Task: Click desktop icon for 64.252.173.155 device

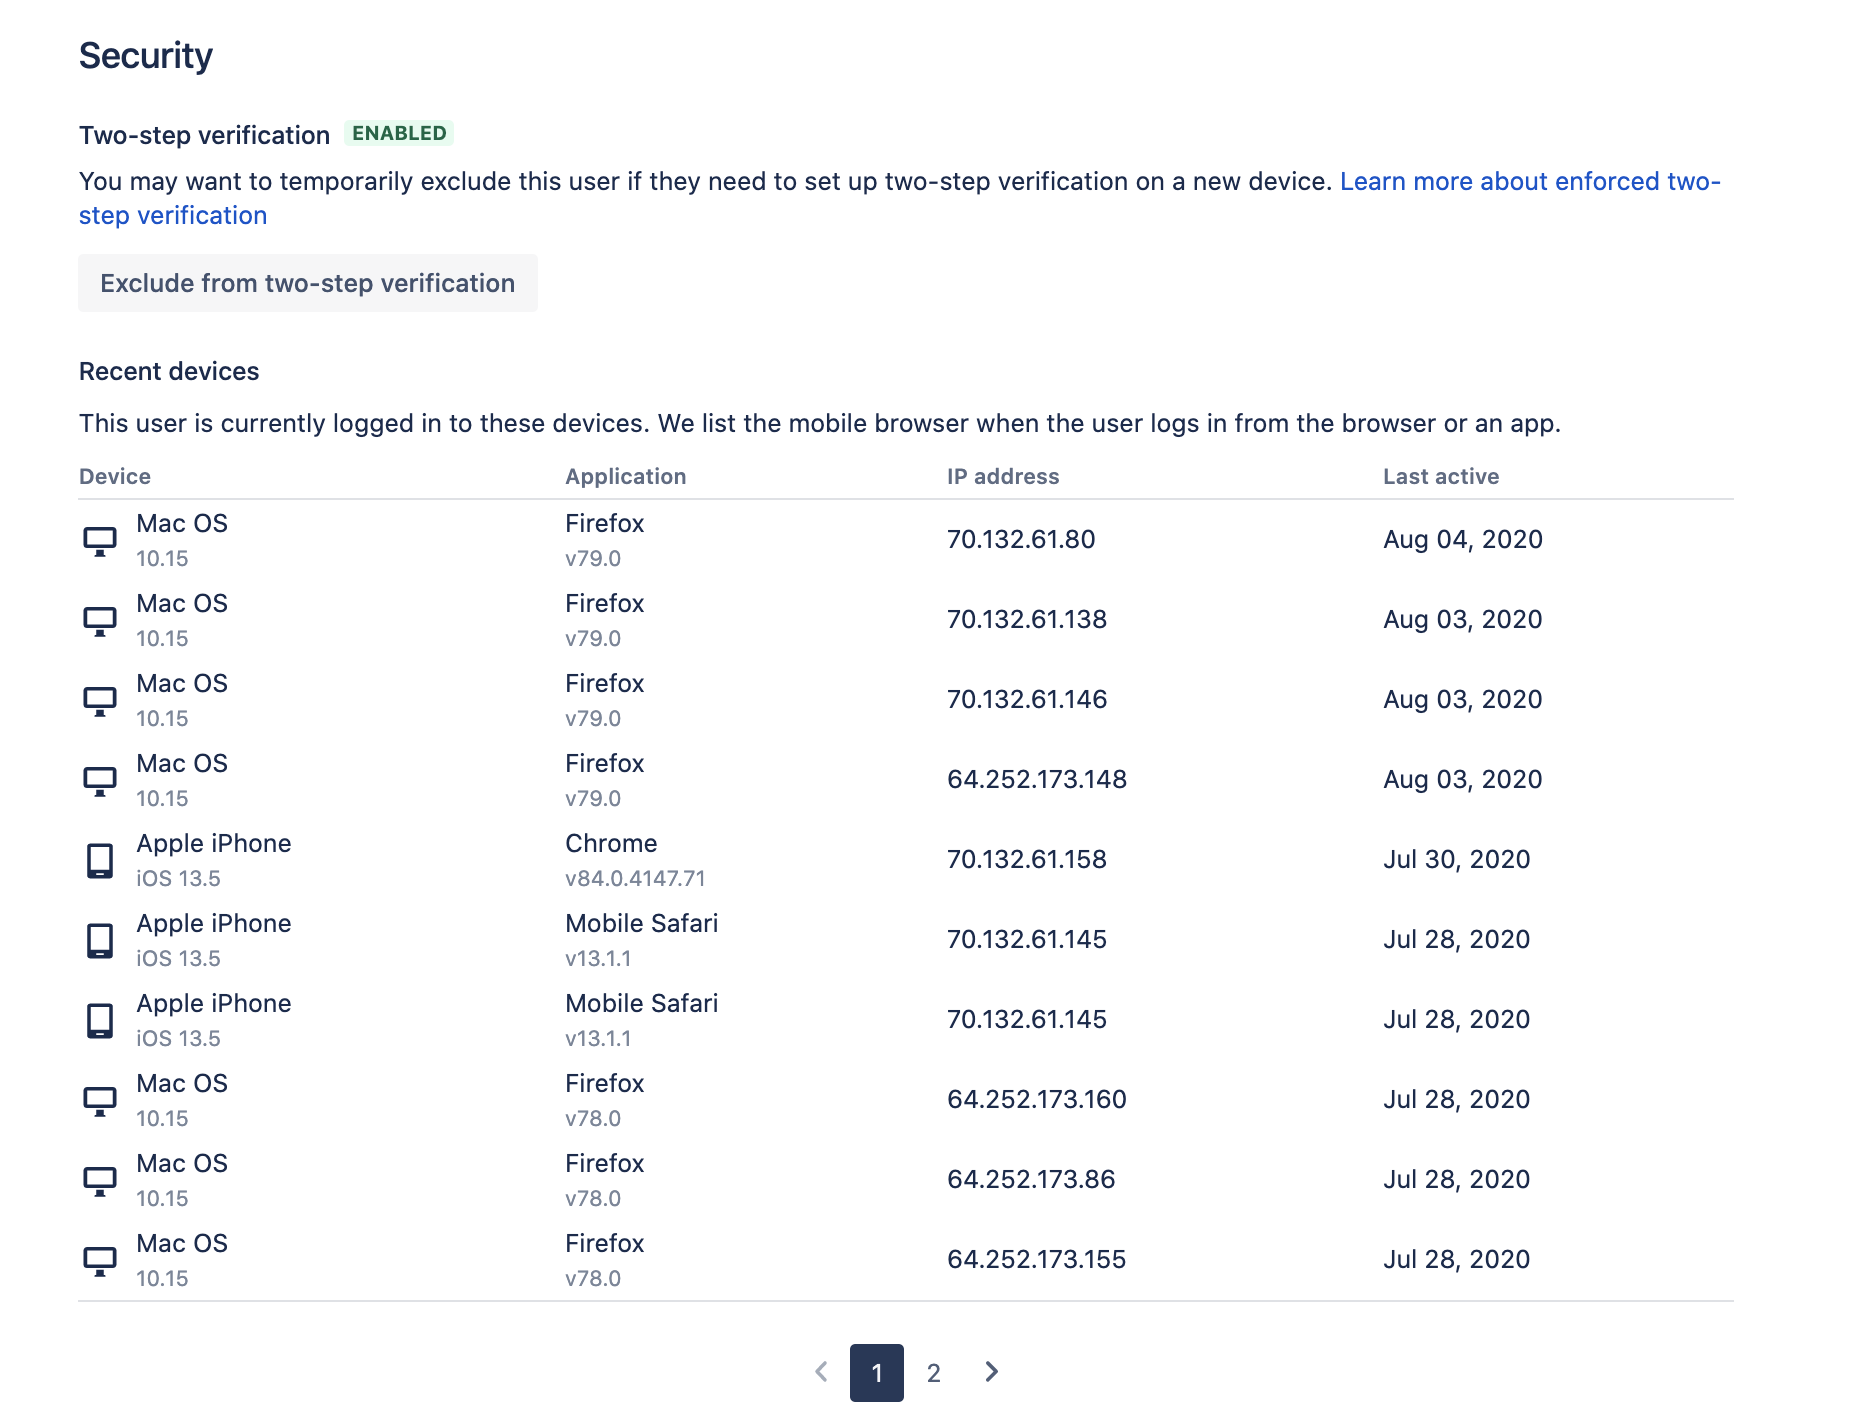Action: click(99, 1261)
